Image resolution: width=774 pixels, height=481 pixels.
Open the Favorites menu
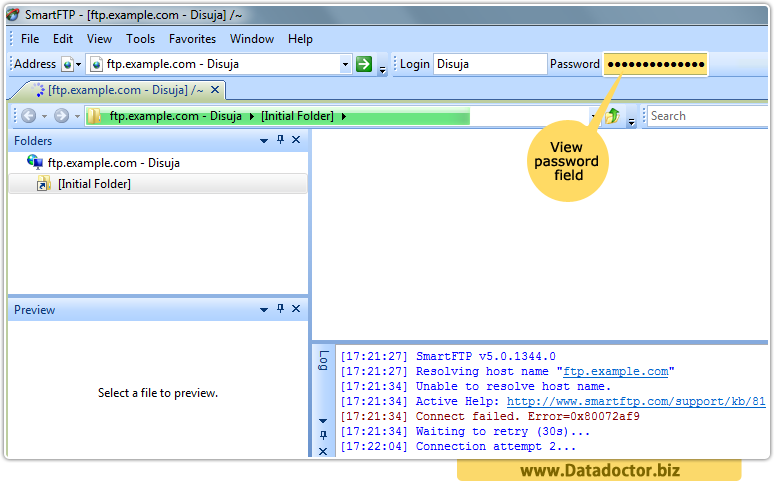[192, 39]
